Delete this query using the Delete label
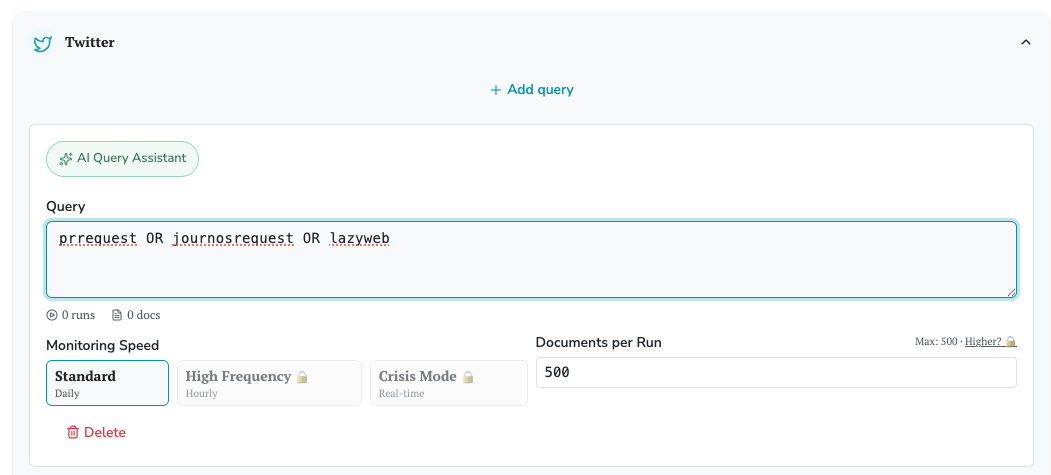Viewport: 1051px width, 475px height. (105, 432)
